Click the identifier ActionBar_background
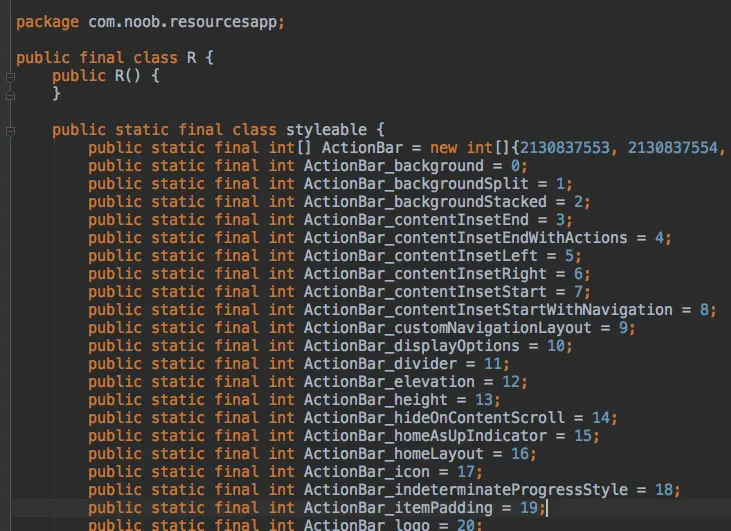 point(394,166)
